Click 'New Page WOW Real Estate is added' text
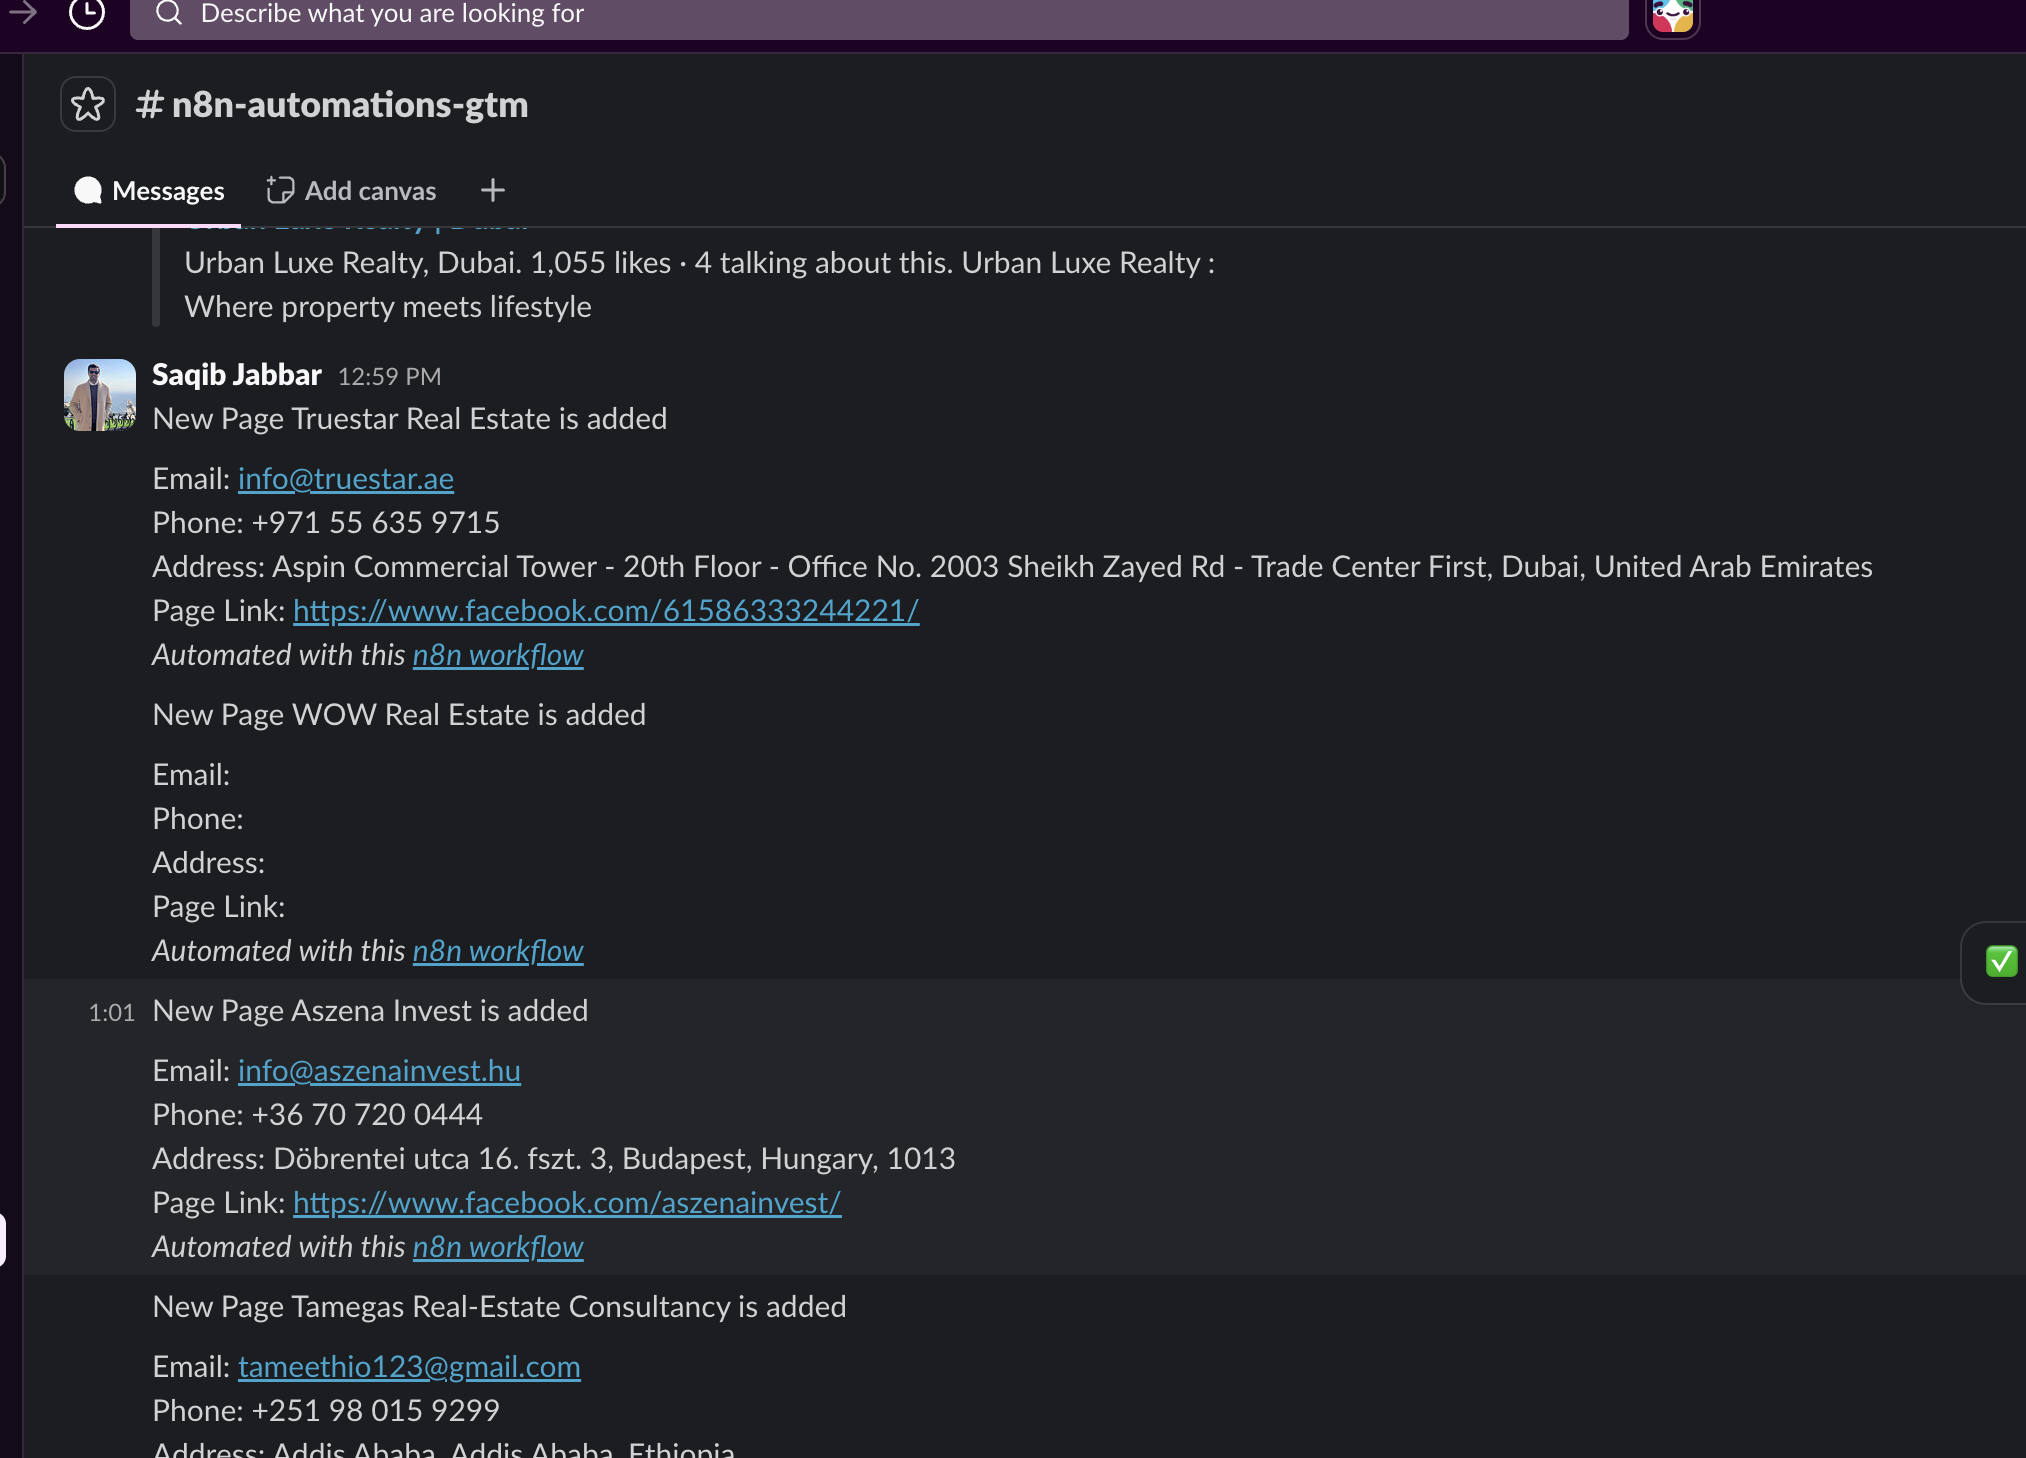 tap(399, 715)
